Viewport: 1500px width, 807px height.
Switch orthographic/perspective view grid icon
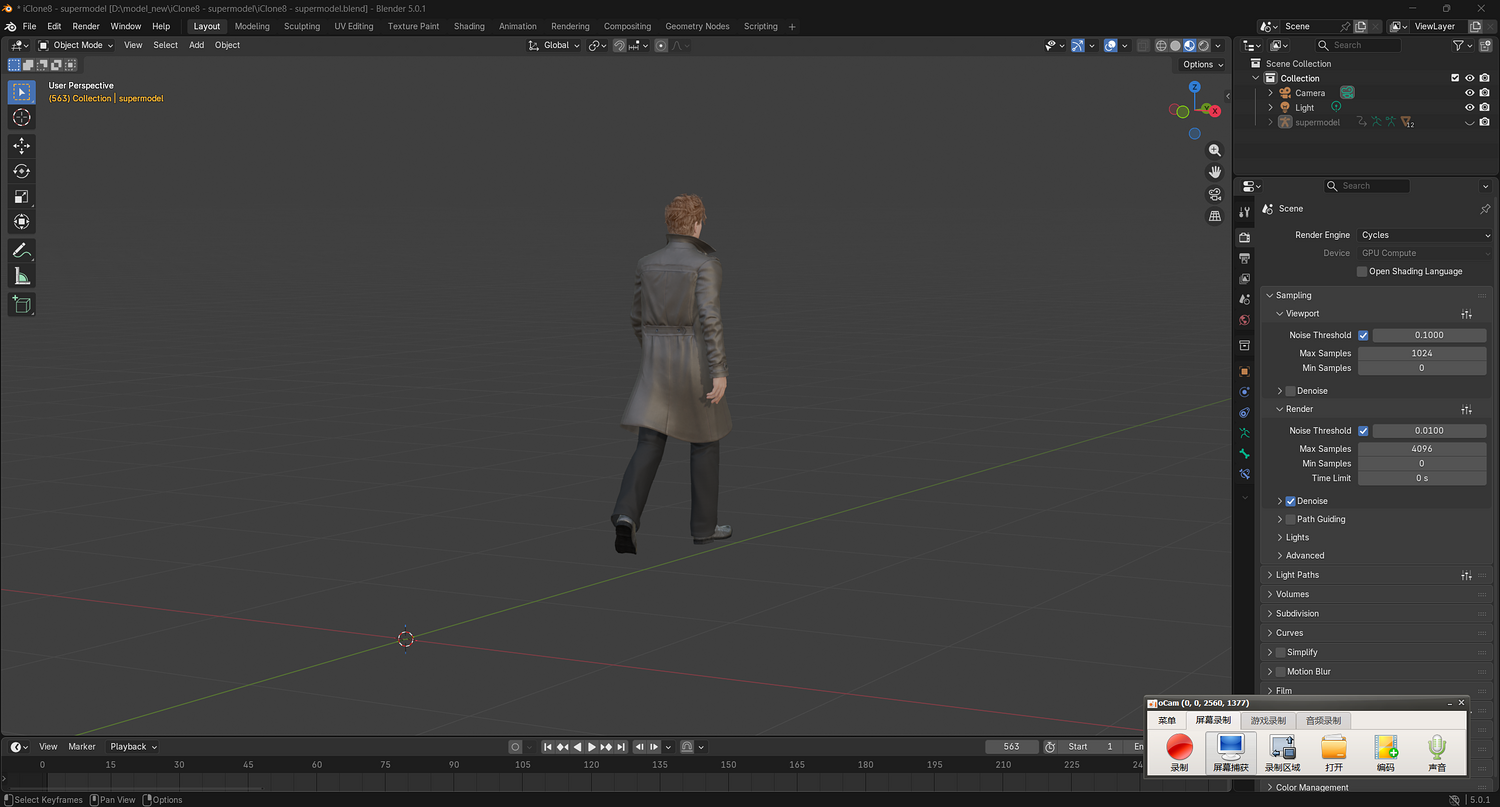click(1215, 216)
